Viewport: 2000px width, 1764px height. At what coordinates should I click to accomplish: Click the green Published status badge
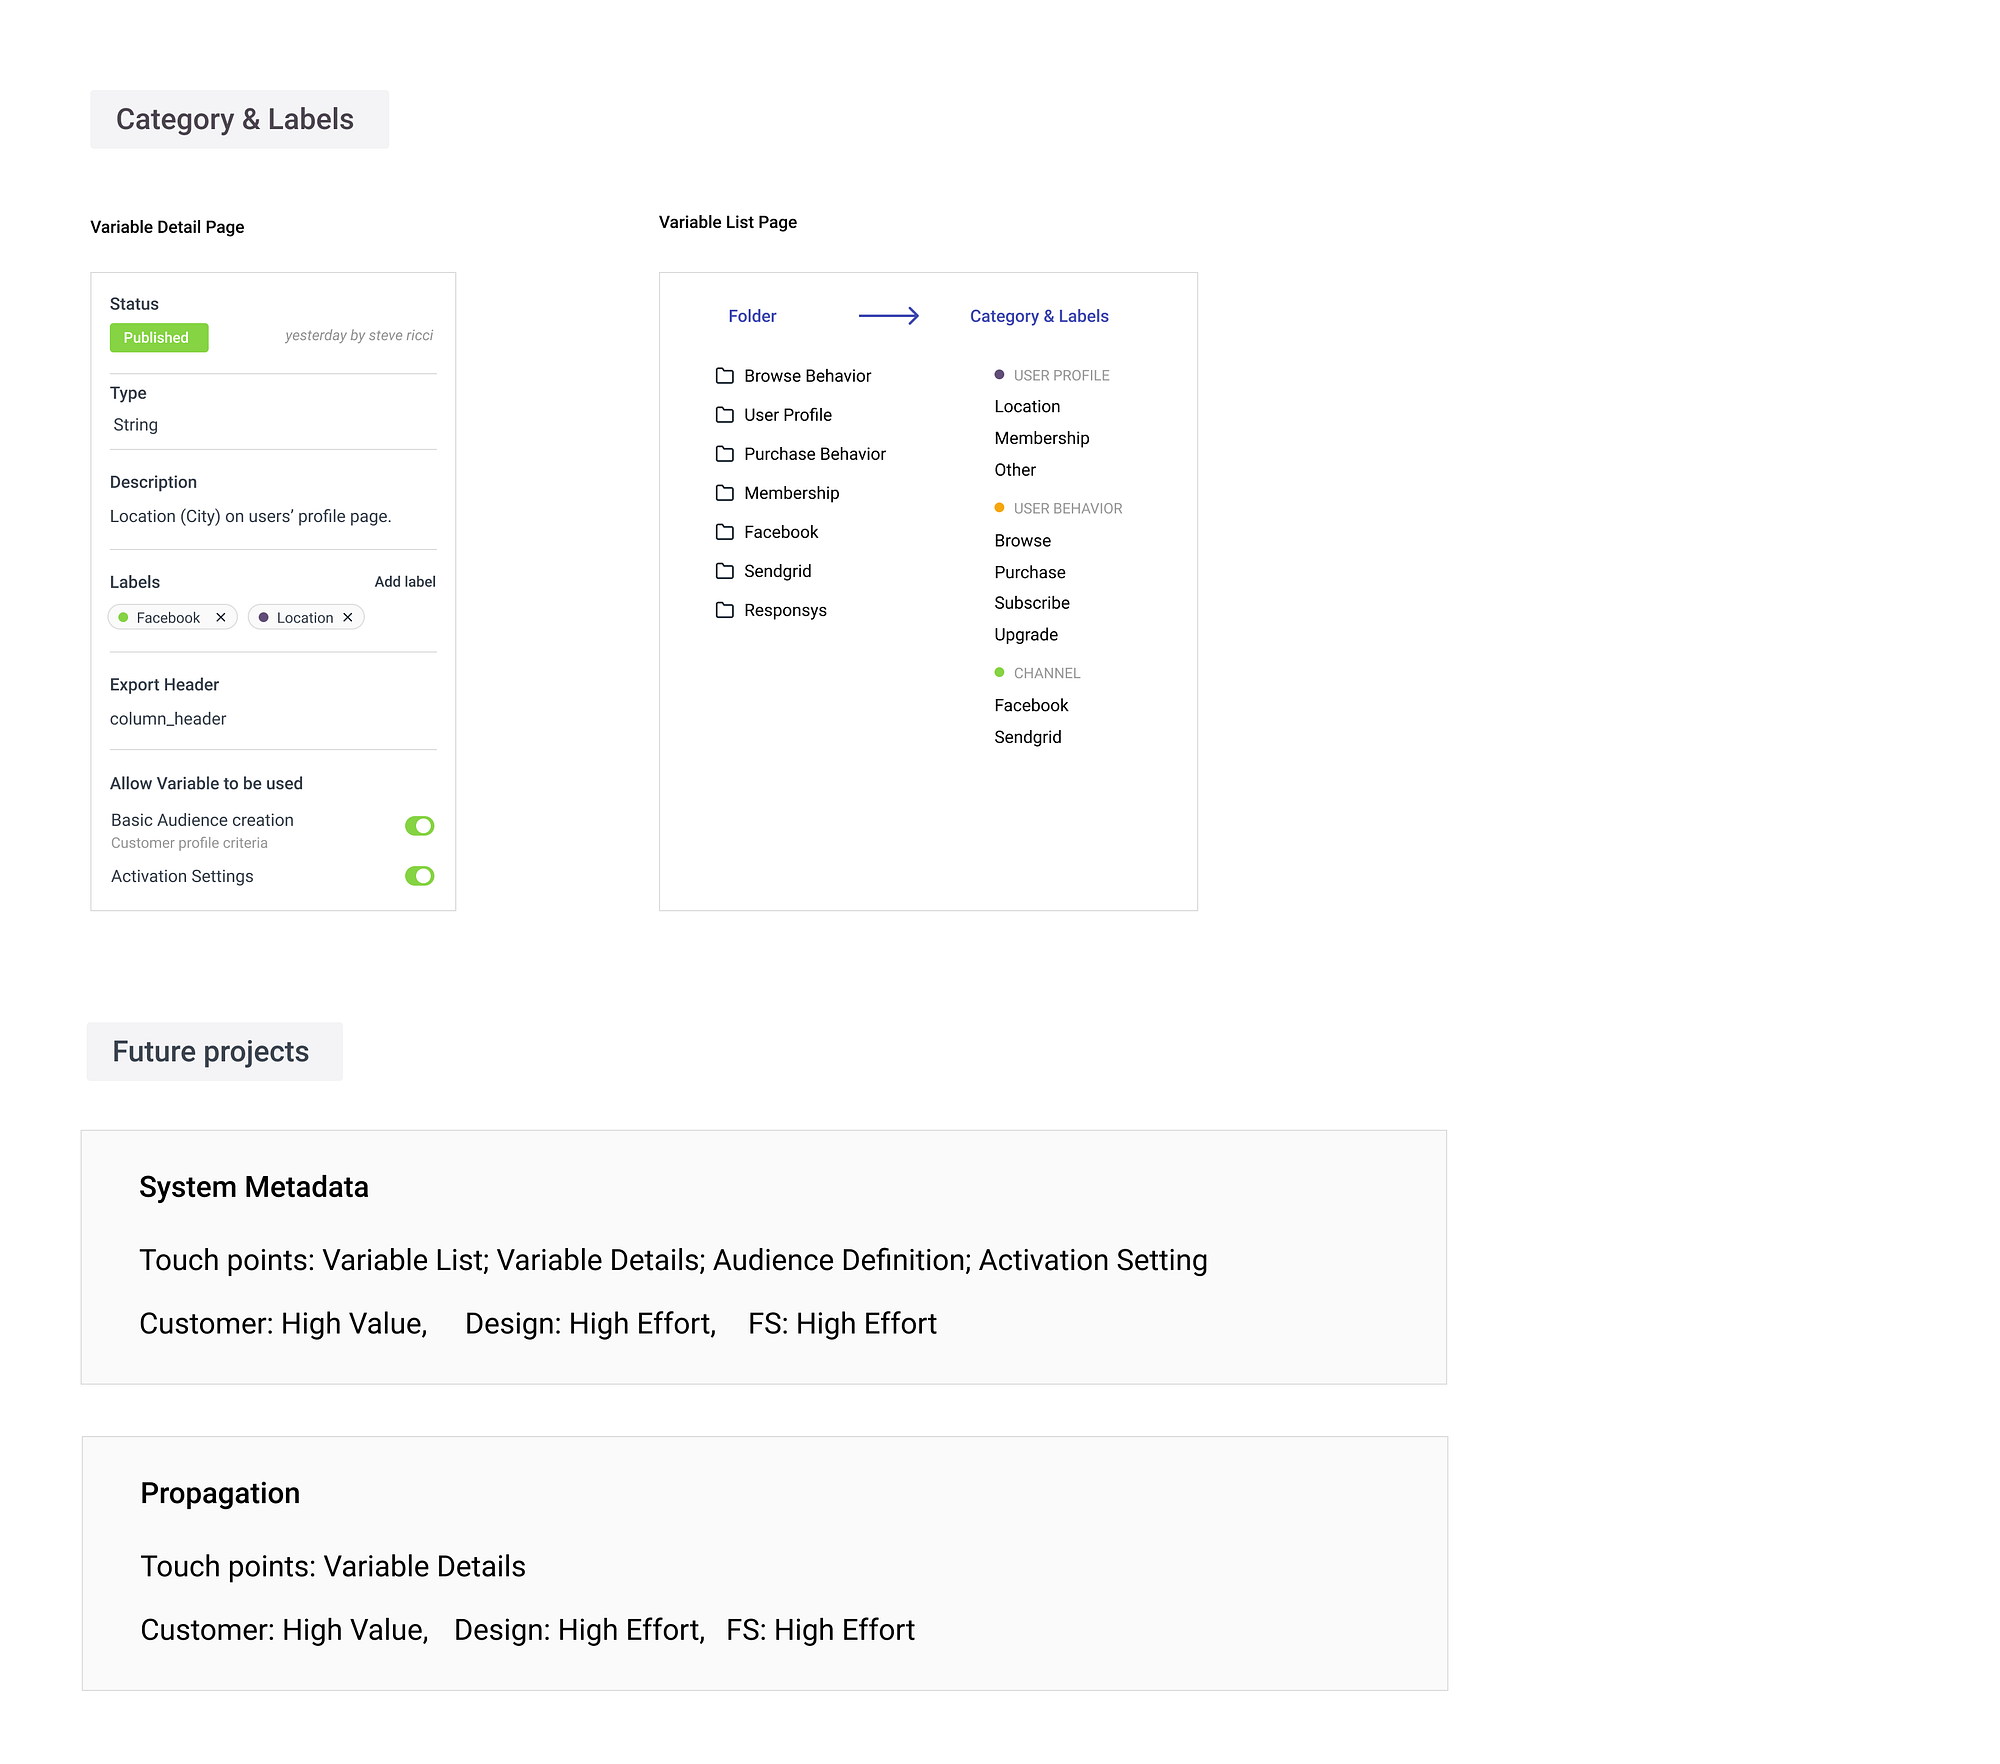pos(158,338)
